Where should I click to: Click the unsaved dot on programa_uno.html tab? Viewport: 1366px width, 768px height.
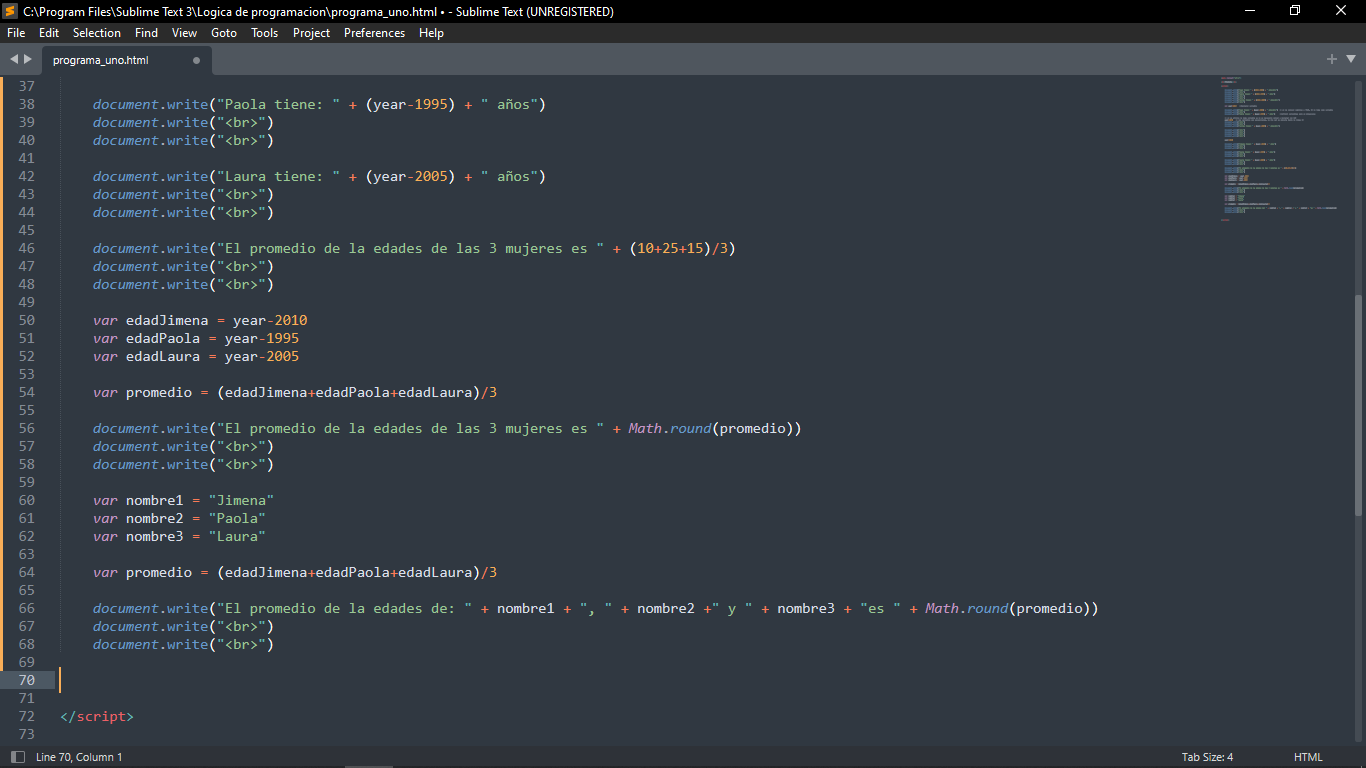coord(196,61)
